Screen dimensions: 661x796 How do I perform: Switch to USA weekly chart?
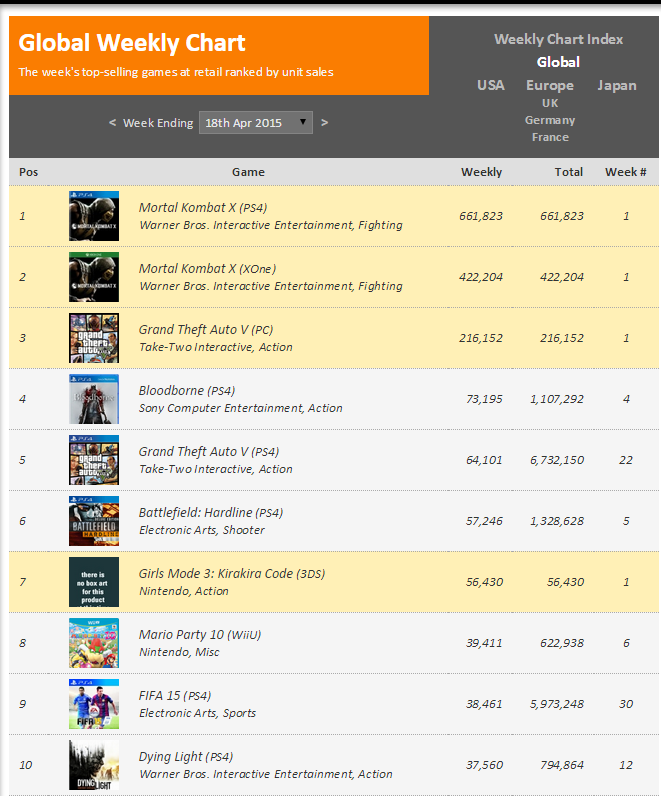coord(491,85)
